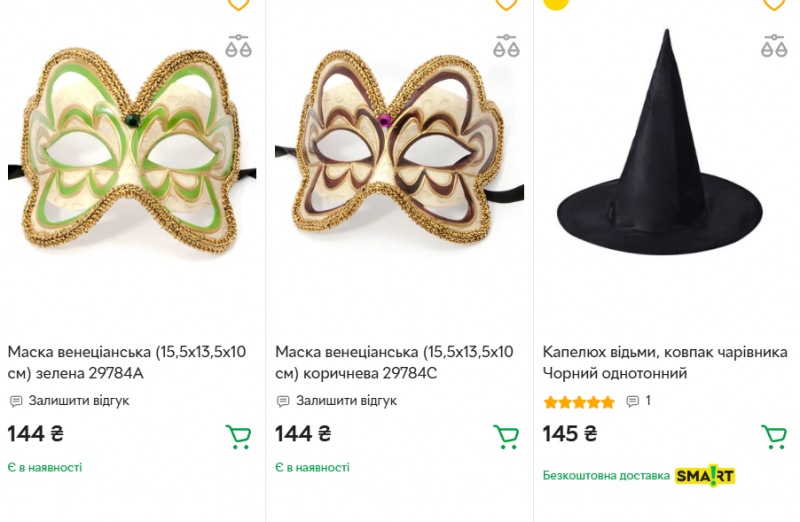Image resolution: width=800 pixels, height=522 pixels.
Task: Open brown Venetian mask product image
Action: pos(398,167)
